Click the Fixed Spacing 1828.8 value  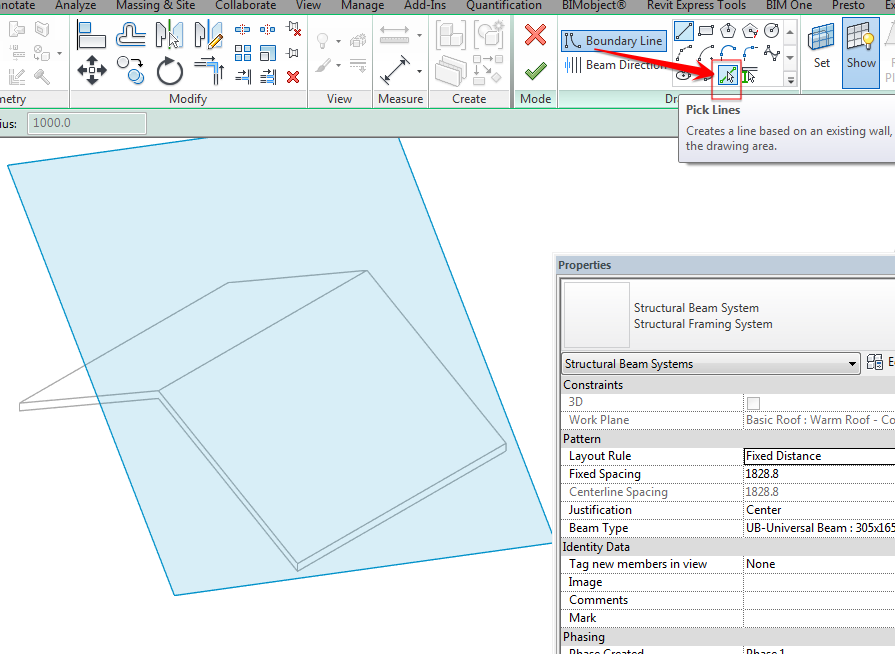[819, 474]
